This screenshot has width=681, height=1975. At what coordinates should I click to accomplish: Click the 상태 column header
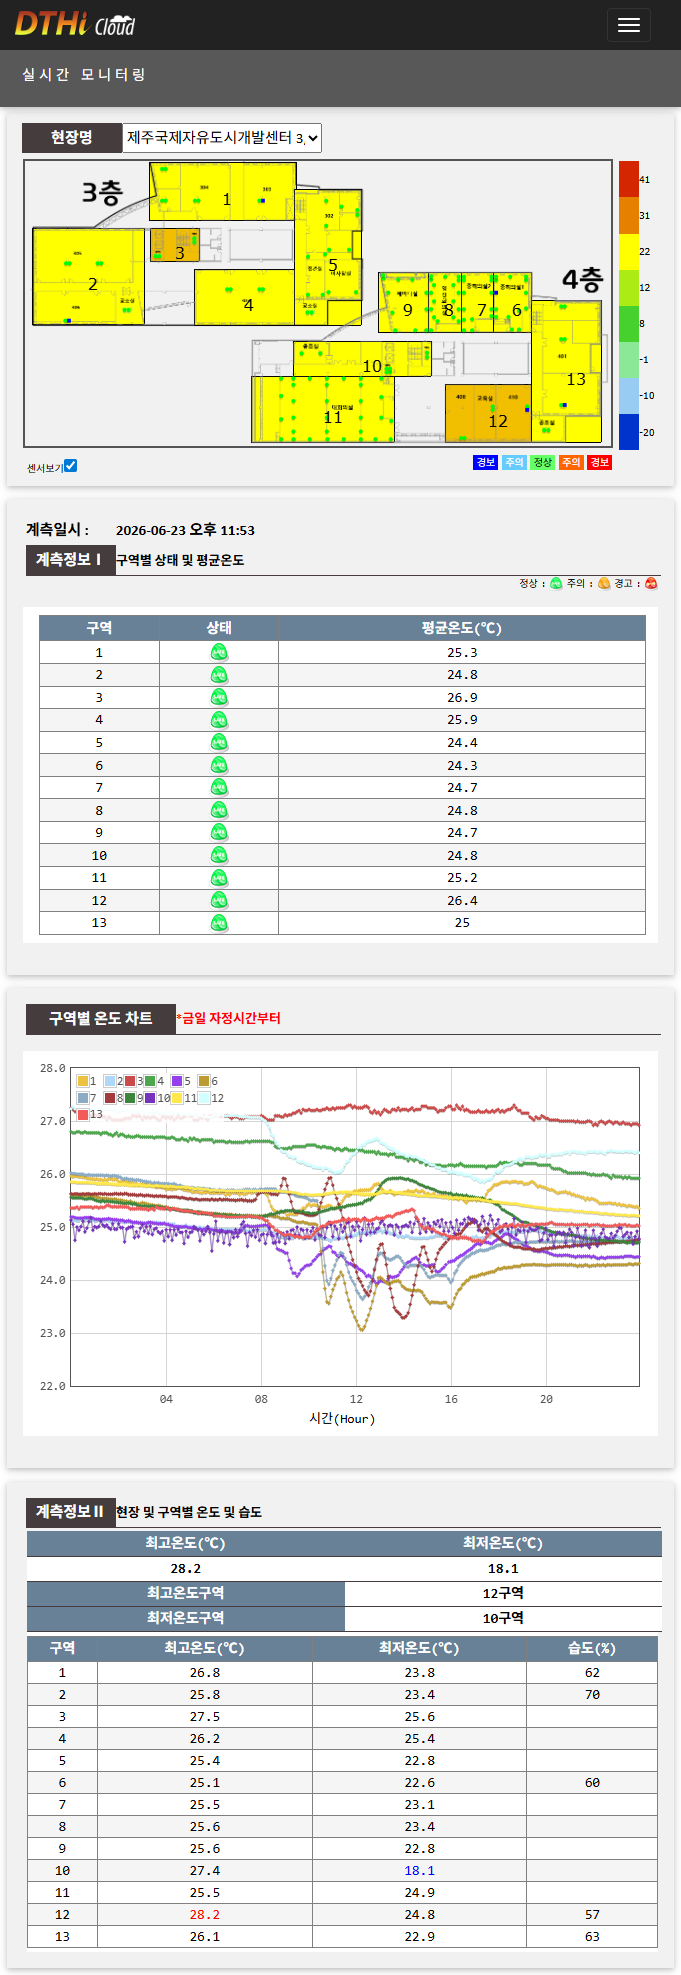(x=219, y=628)
